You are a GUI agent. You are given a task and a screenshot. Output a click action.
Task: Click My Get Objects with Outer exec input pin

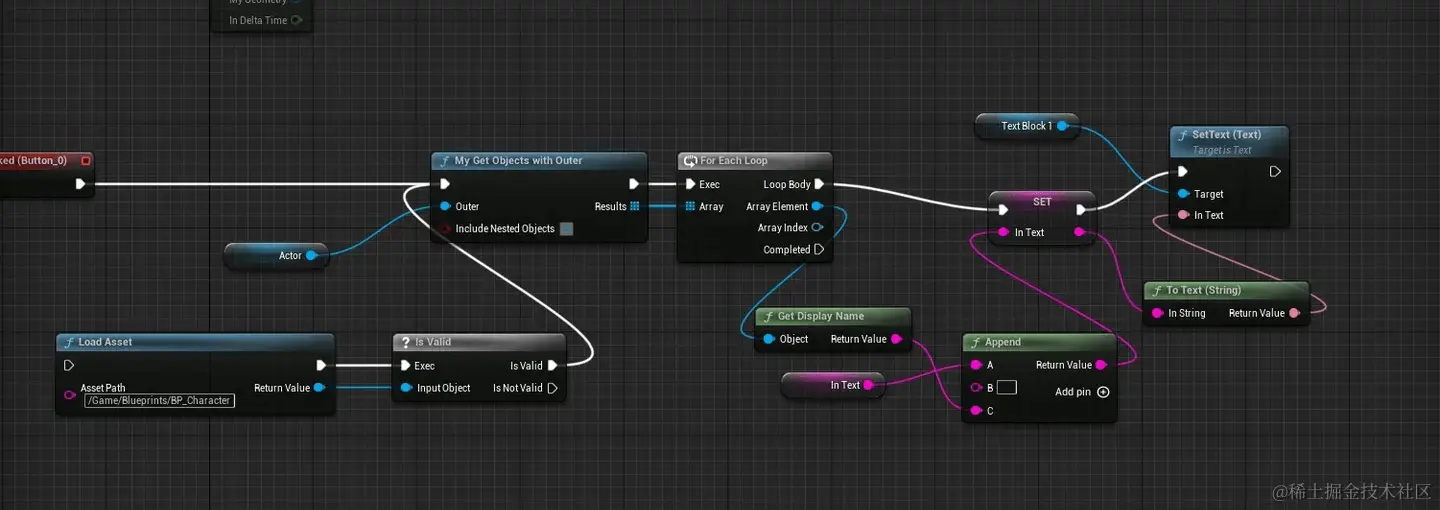point(445,184)
